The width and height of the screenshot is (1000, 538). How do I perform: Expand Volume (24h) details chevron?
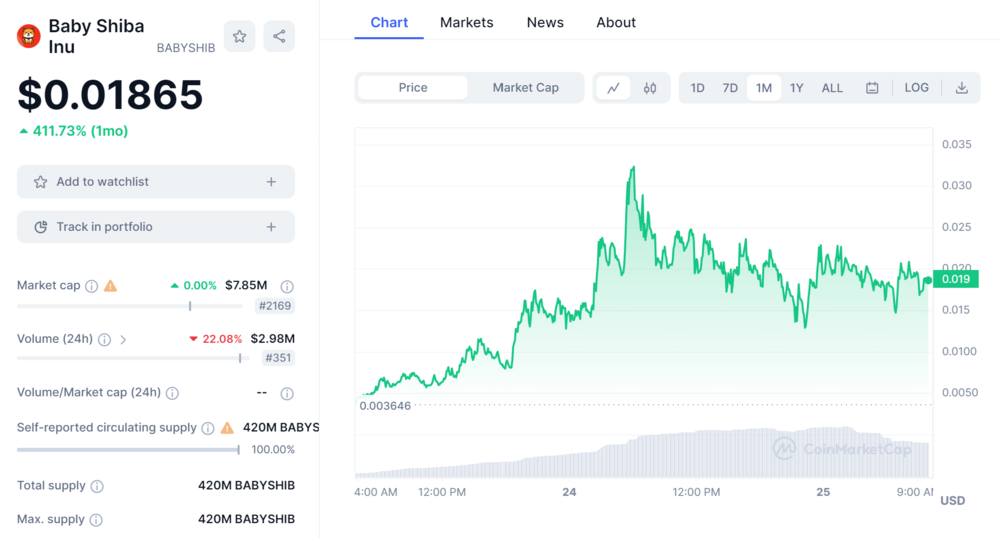pos(123,340)
